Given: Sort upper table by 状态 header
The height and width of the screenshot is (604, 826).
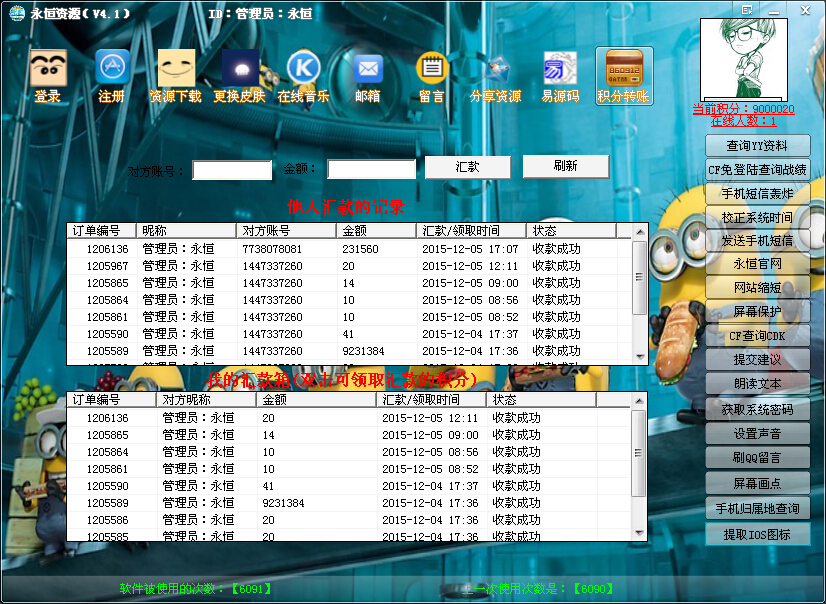Looking at the screenshot, I should [x=572, y=231].
